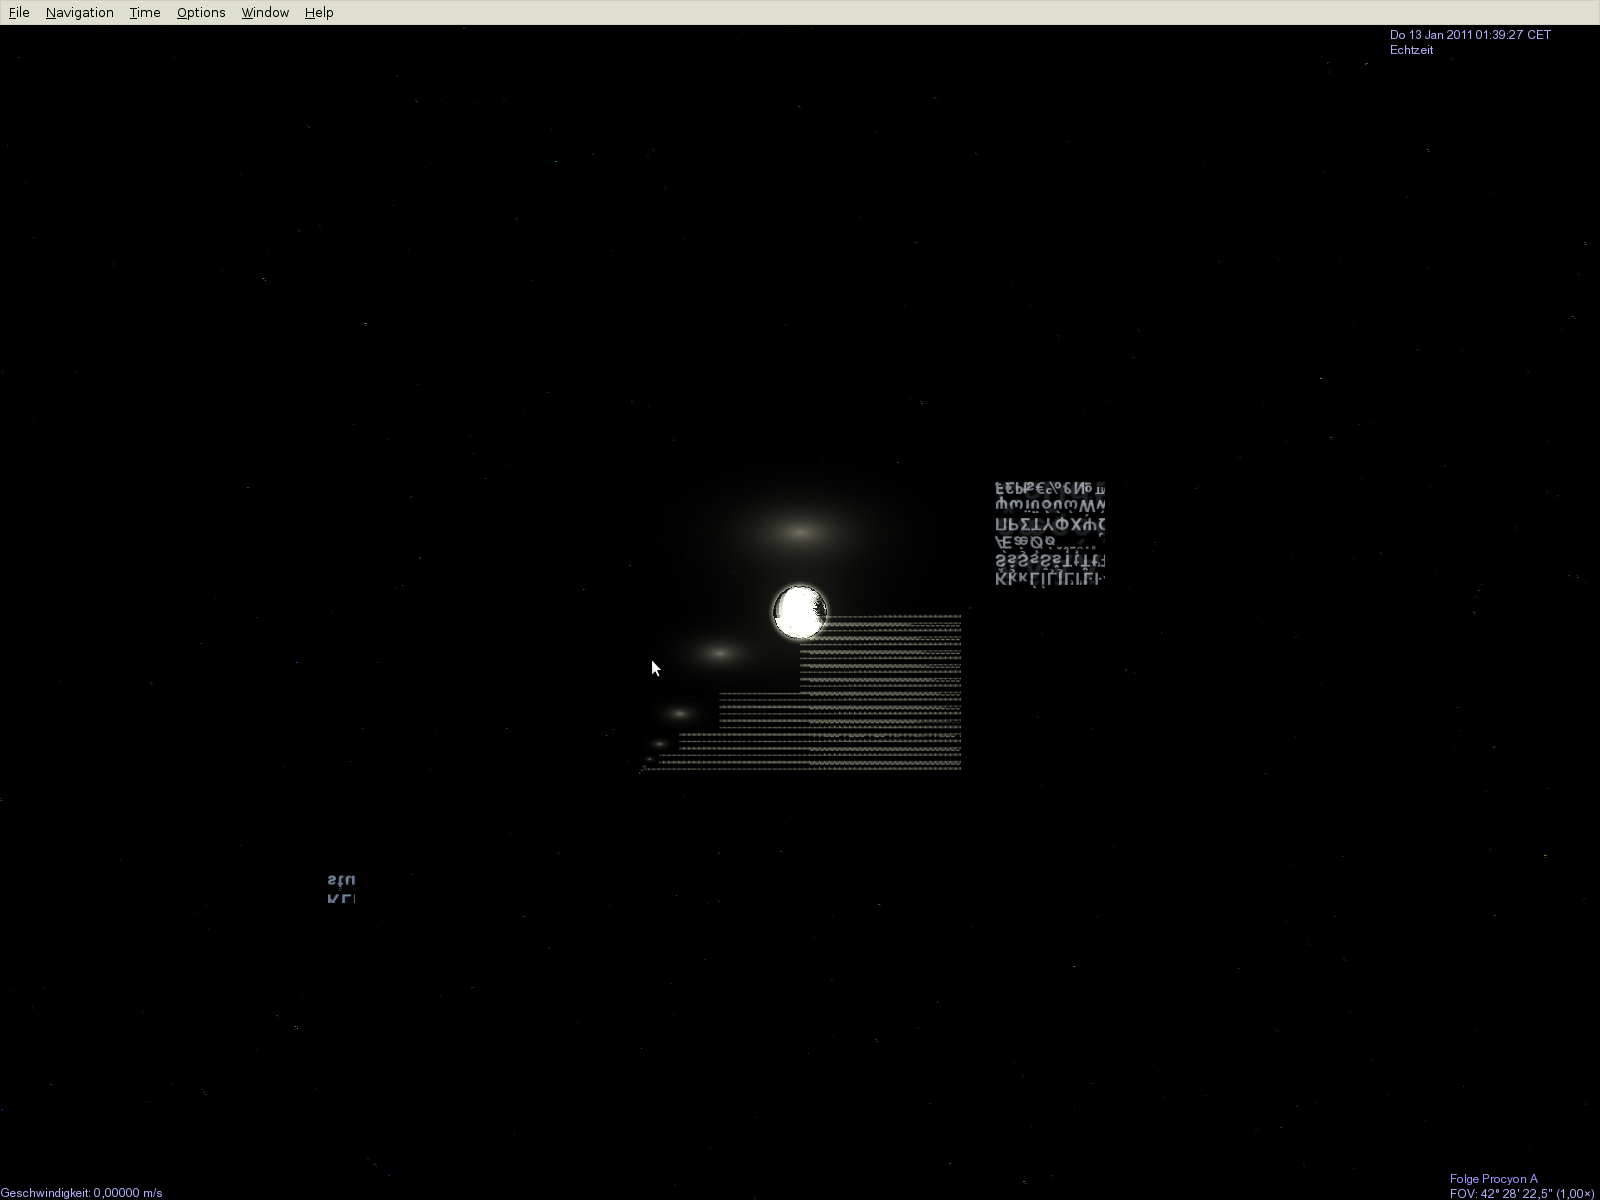Open the Window menu
The image size is (1600, 1200).
coord(265,13)
